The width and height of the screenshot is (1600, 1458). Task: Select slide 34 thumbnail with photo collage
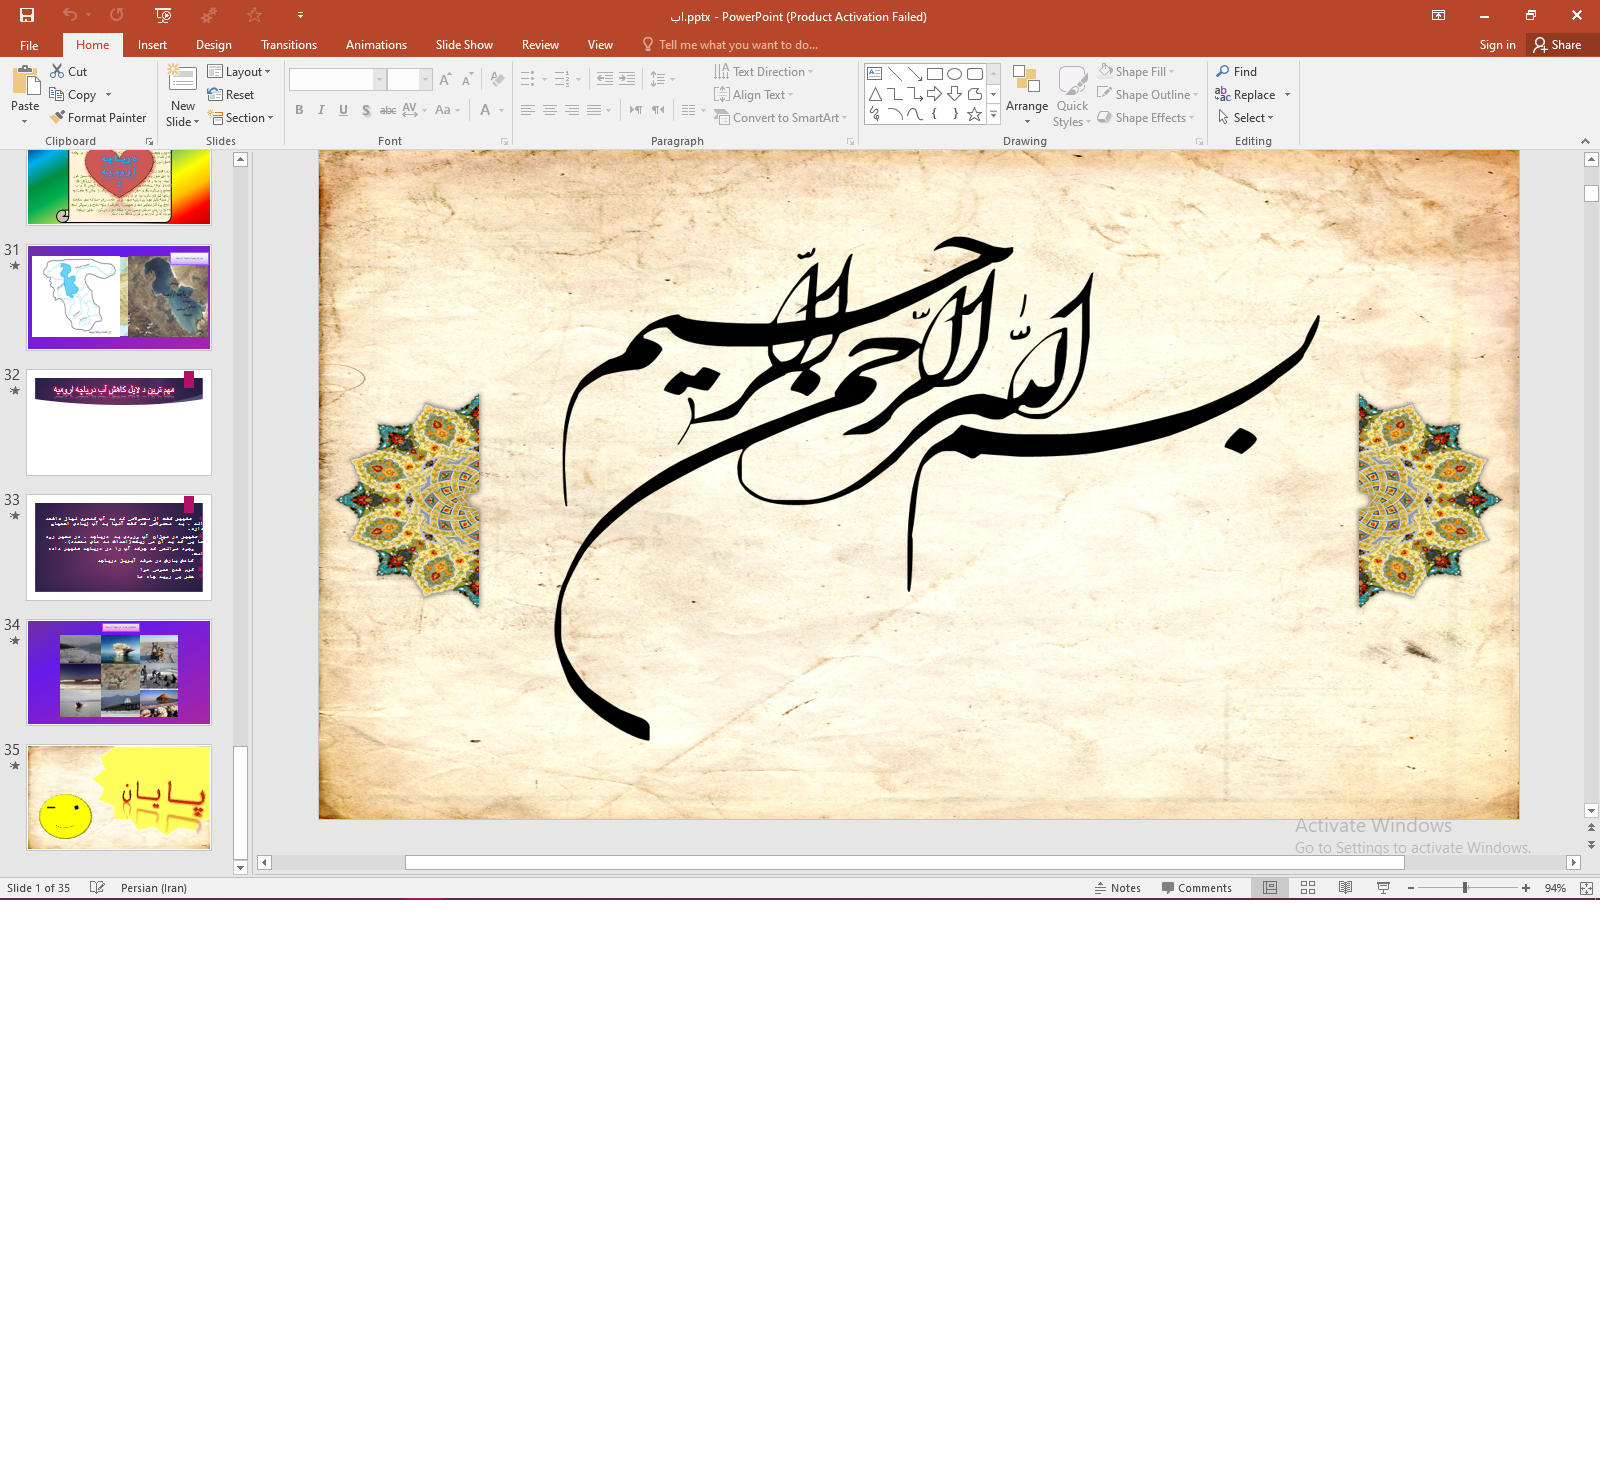pyautogui.click(x=119, y=672)
